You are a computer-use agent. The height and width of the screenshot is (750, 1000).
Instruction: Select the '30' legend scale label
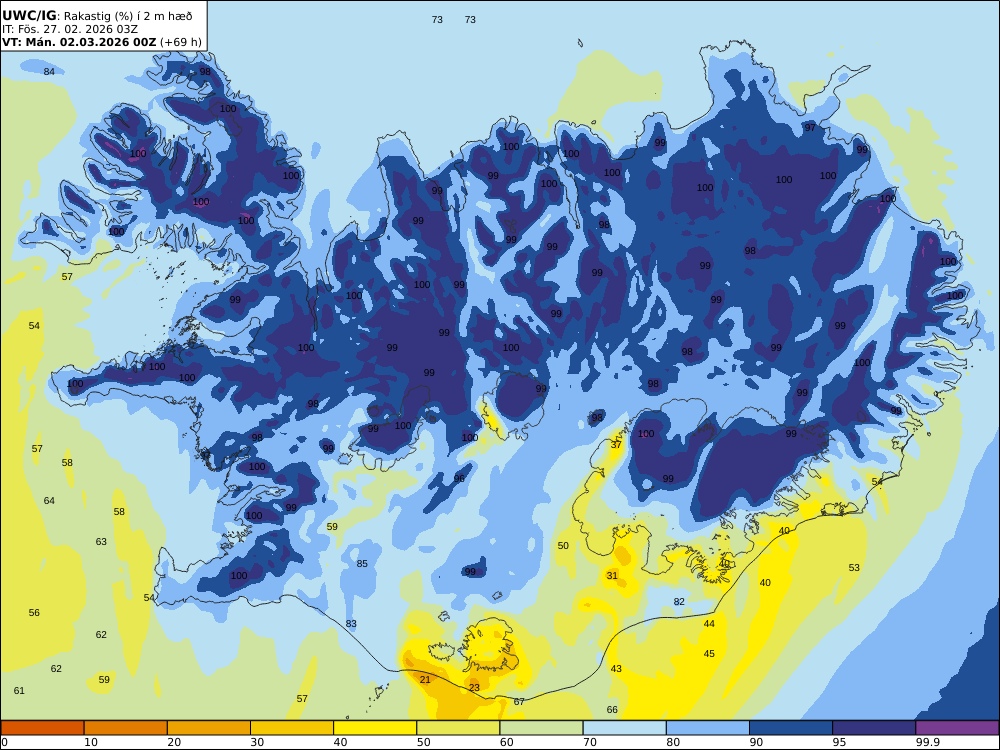click(257, 742)
